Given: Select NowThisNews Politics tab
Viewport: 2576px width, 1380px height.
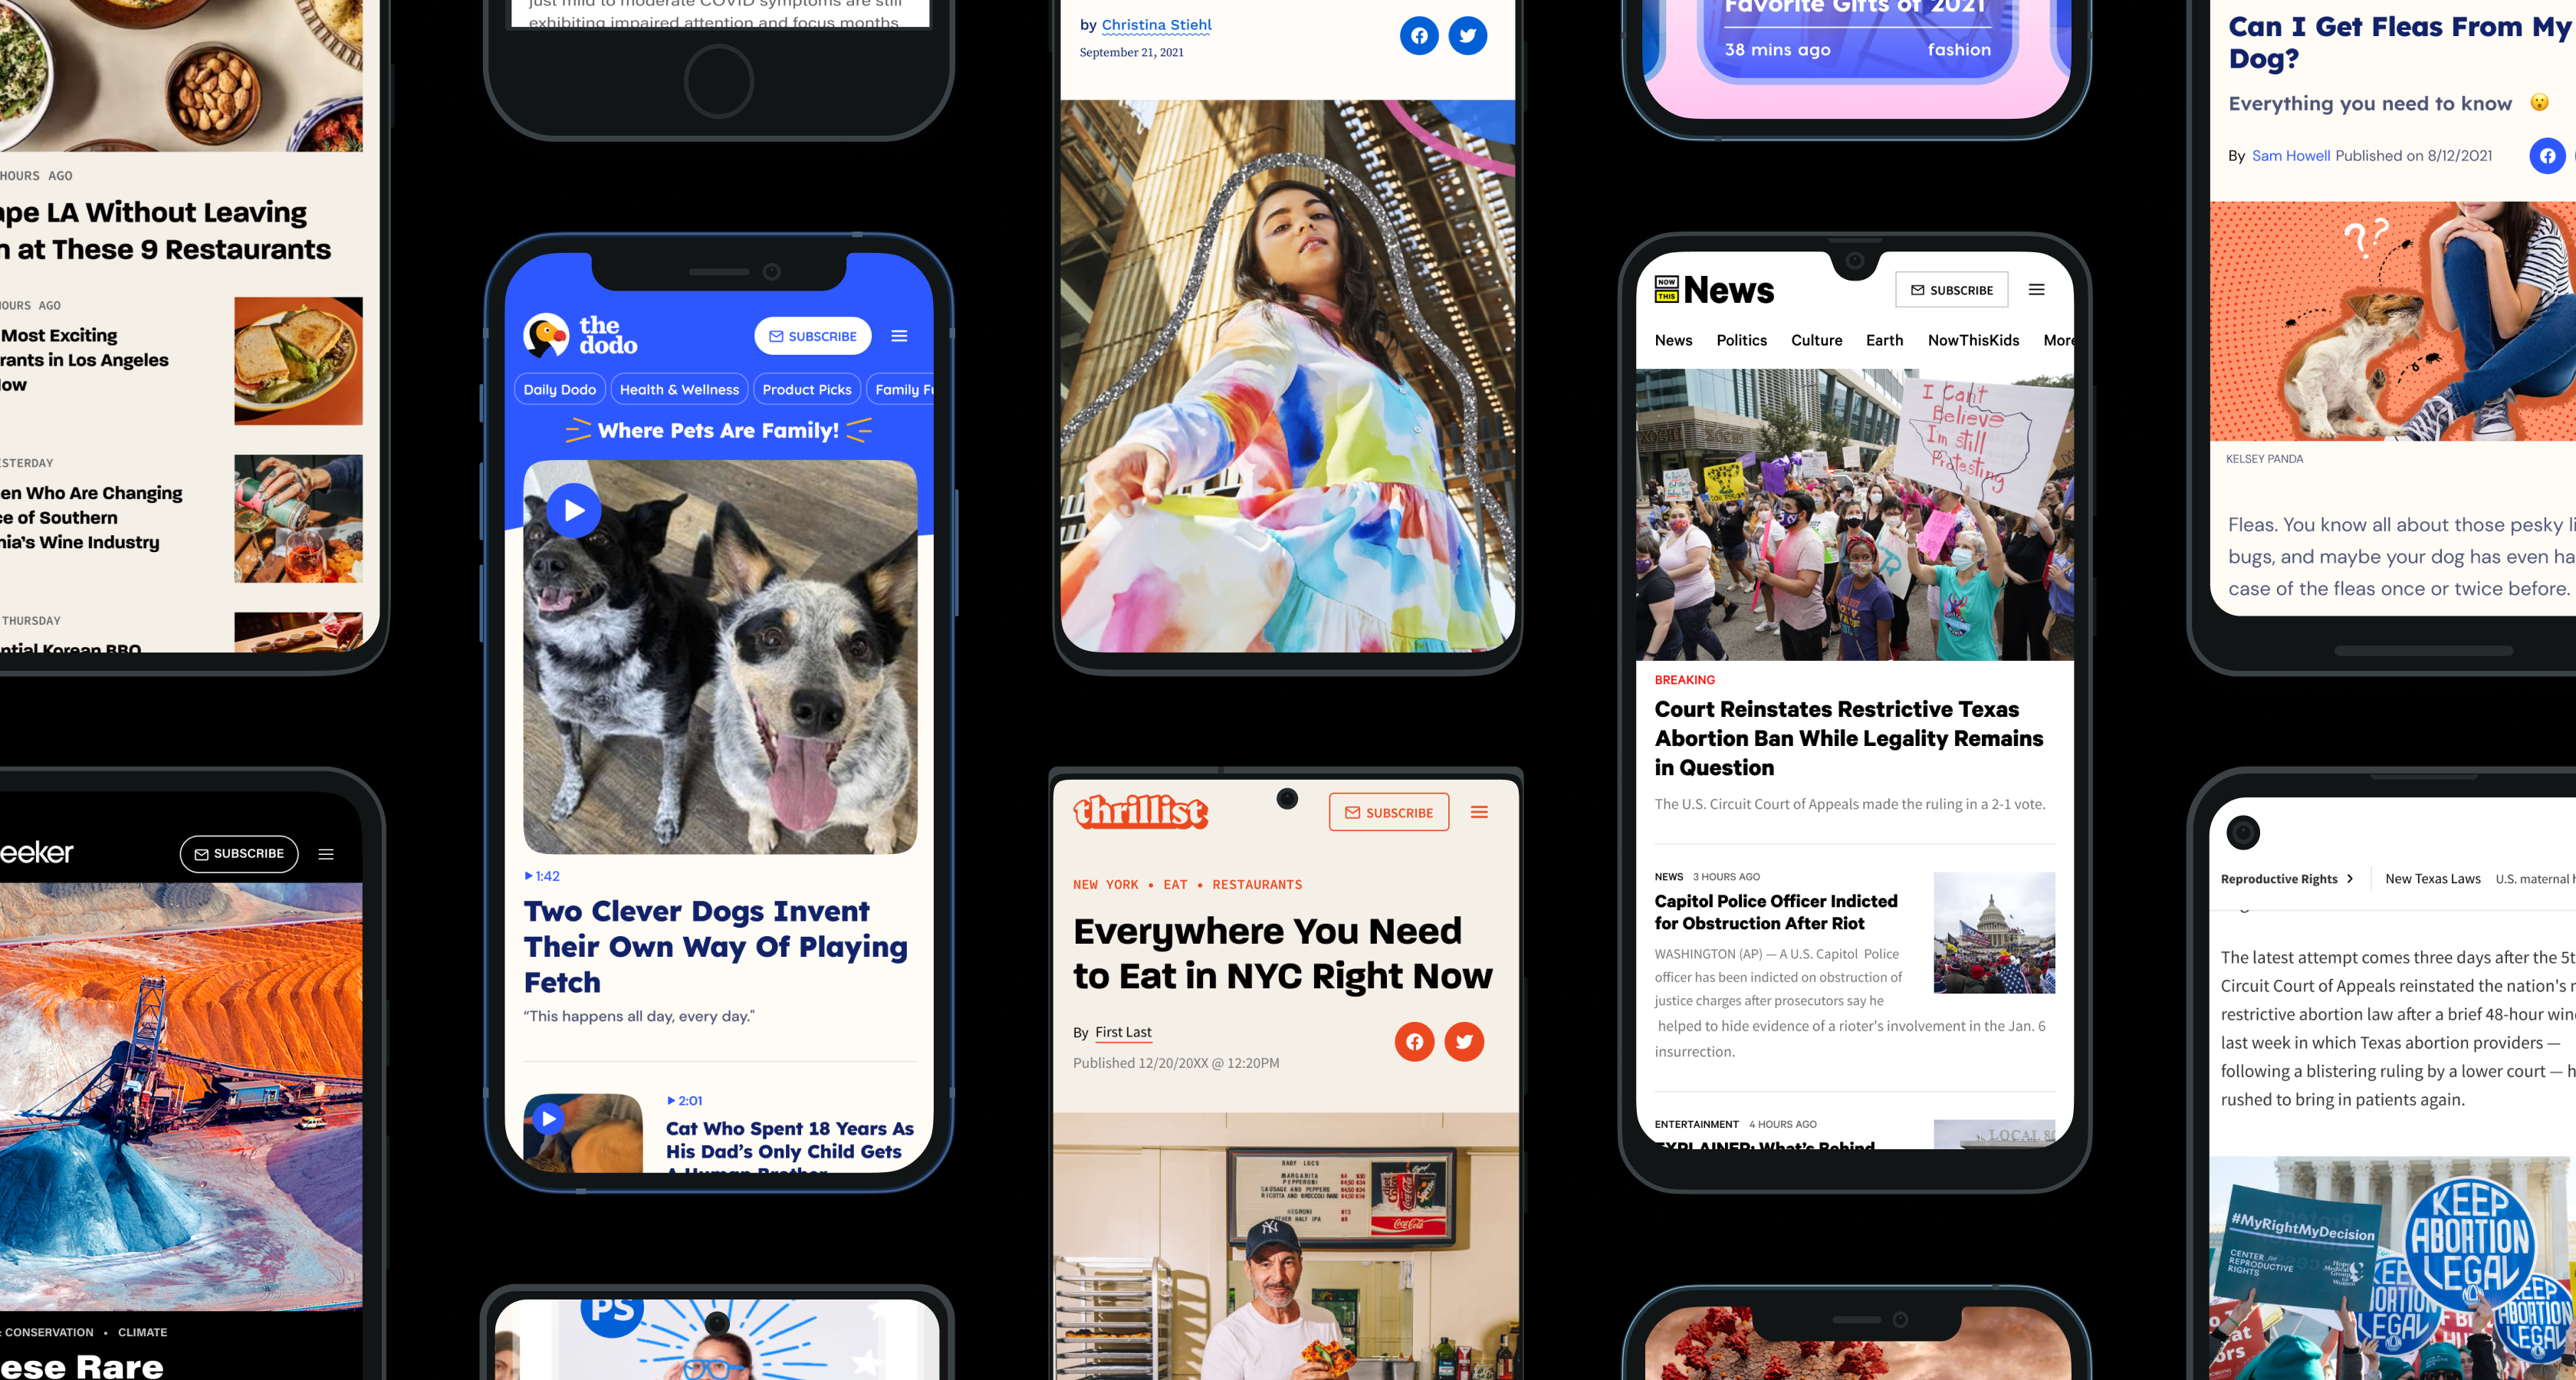Looking at the screenshot, I should tap(1740, 339).
